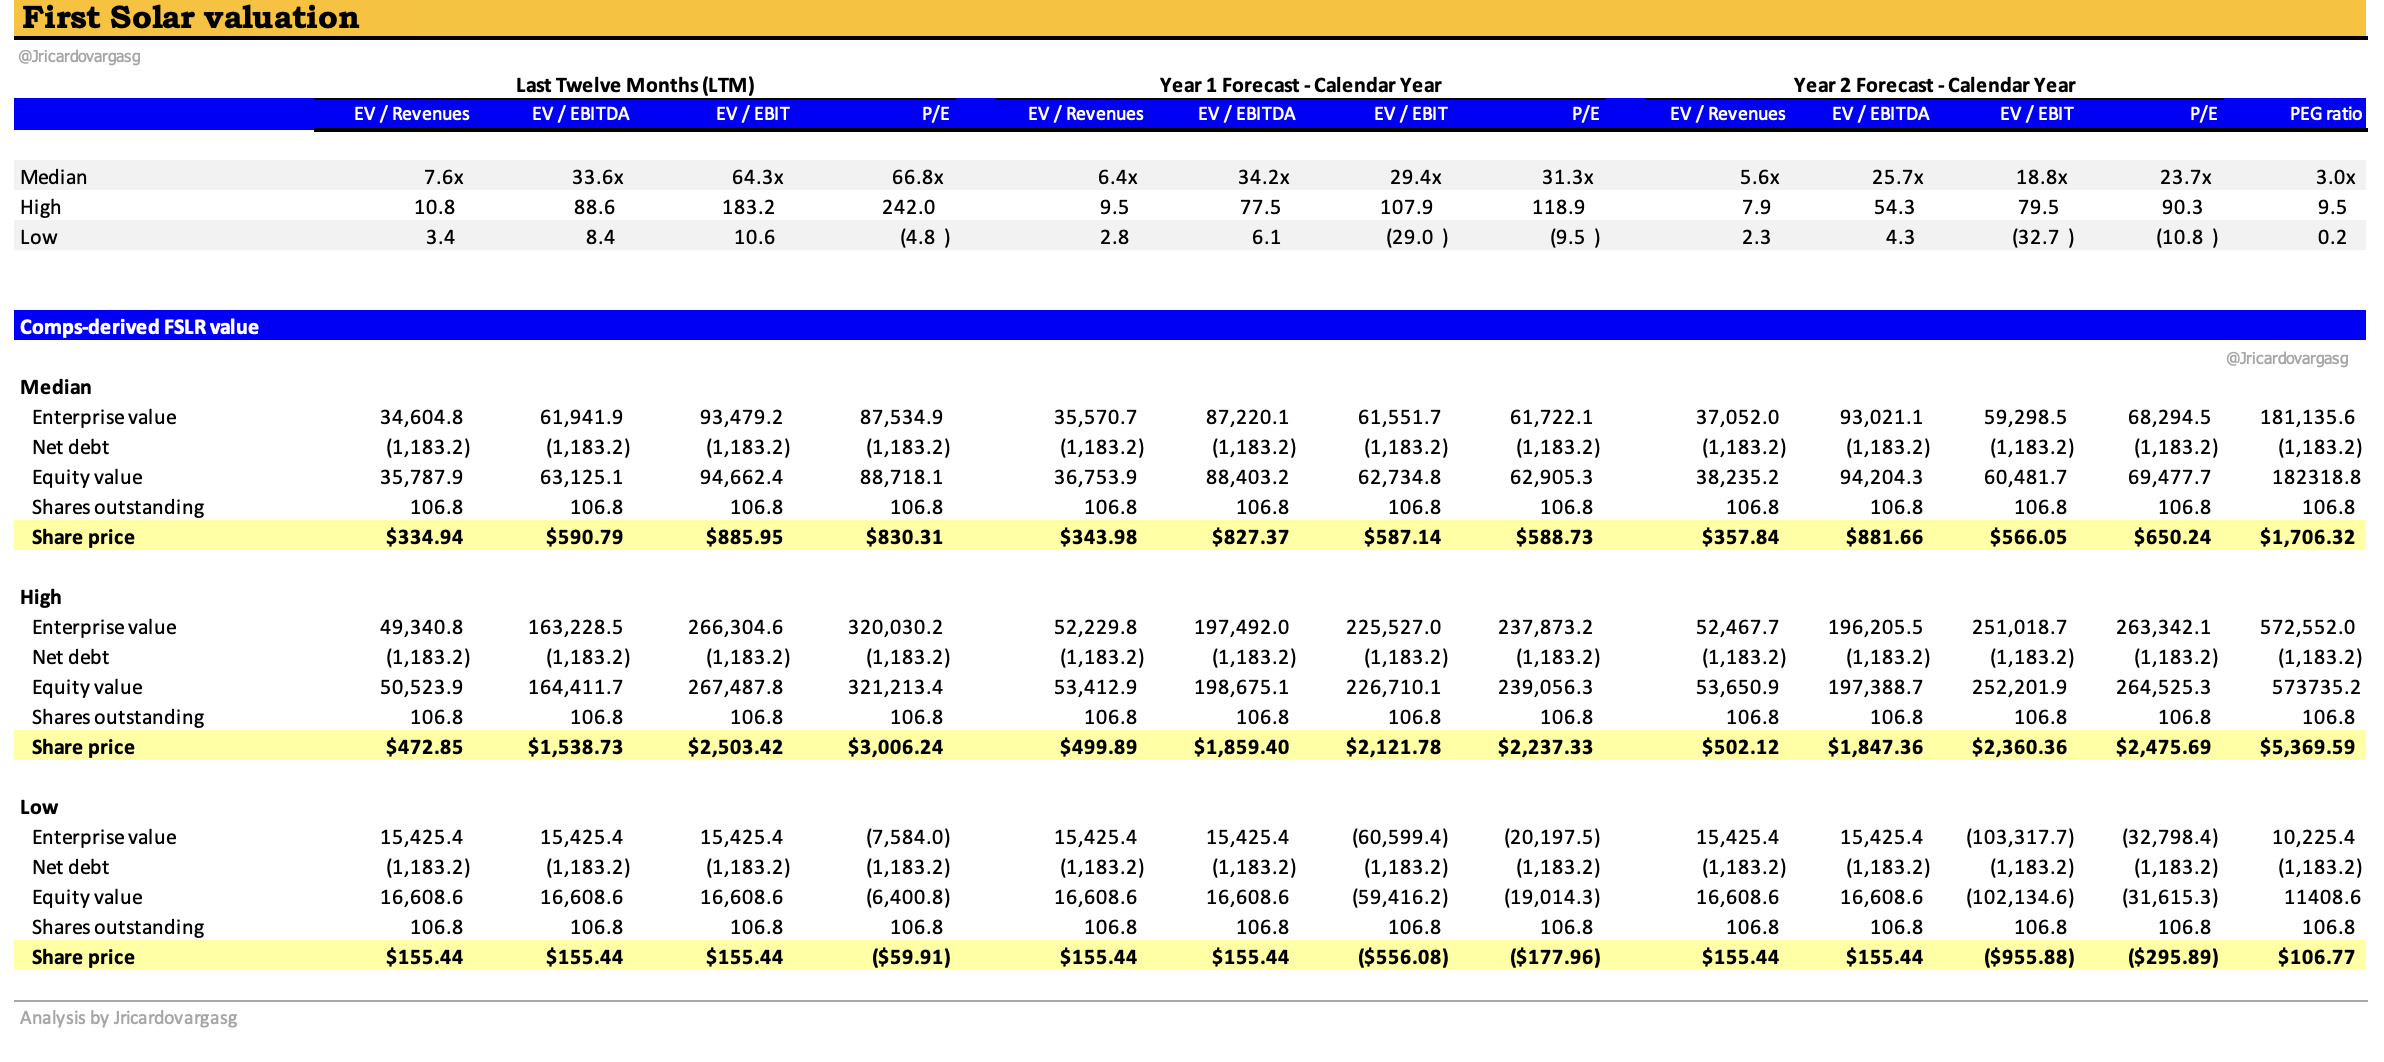Click the low equity value 11408.6
The height and width of the screenshot is (1062, 2384).
[2322, 897]
